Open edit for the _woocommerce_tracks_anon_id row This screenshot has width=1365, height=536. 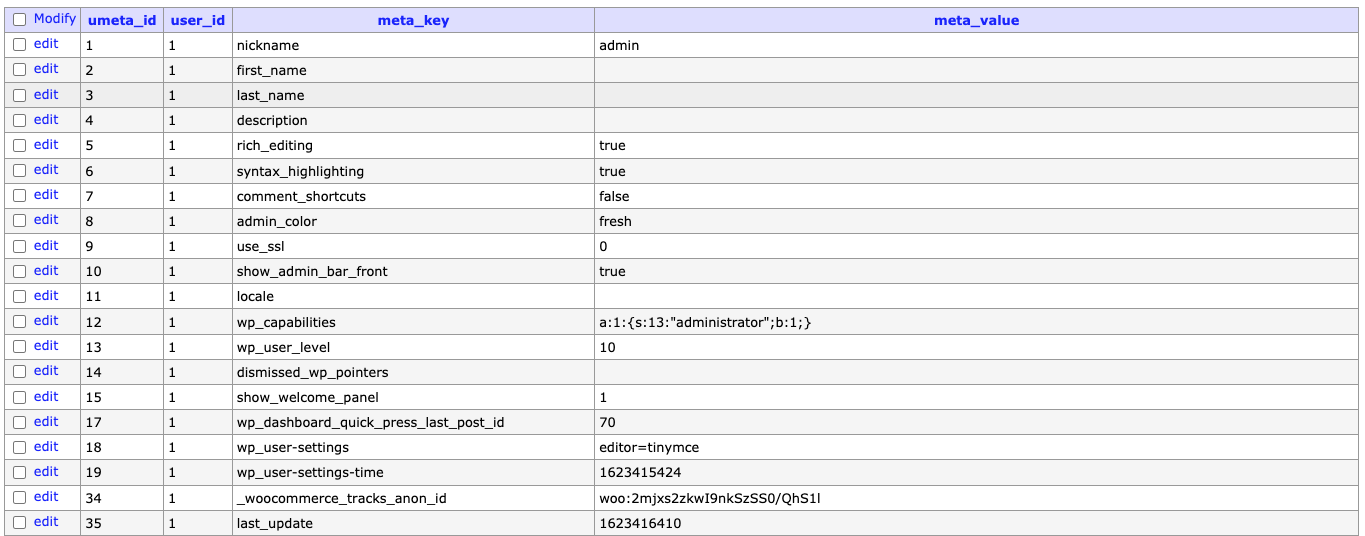coord(46,497)
